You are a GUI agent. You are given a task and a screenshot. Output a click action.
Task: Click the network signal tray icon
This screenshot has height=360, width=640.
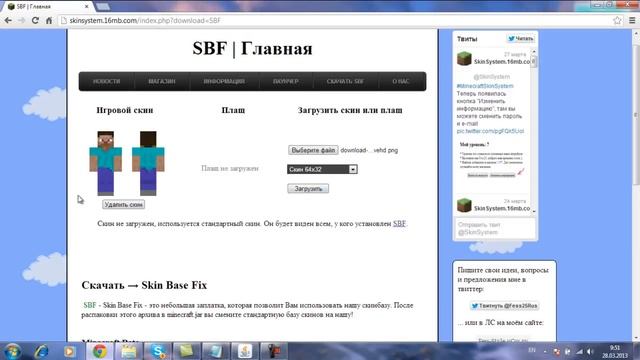pyautogui.click(x=579, y=351)
